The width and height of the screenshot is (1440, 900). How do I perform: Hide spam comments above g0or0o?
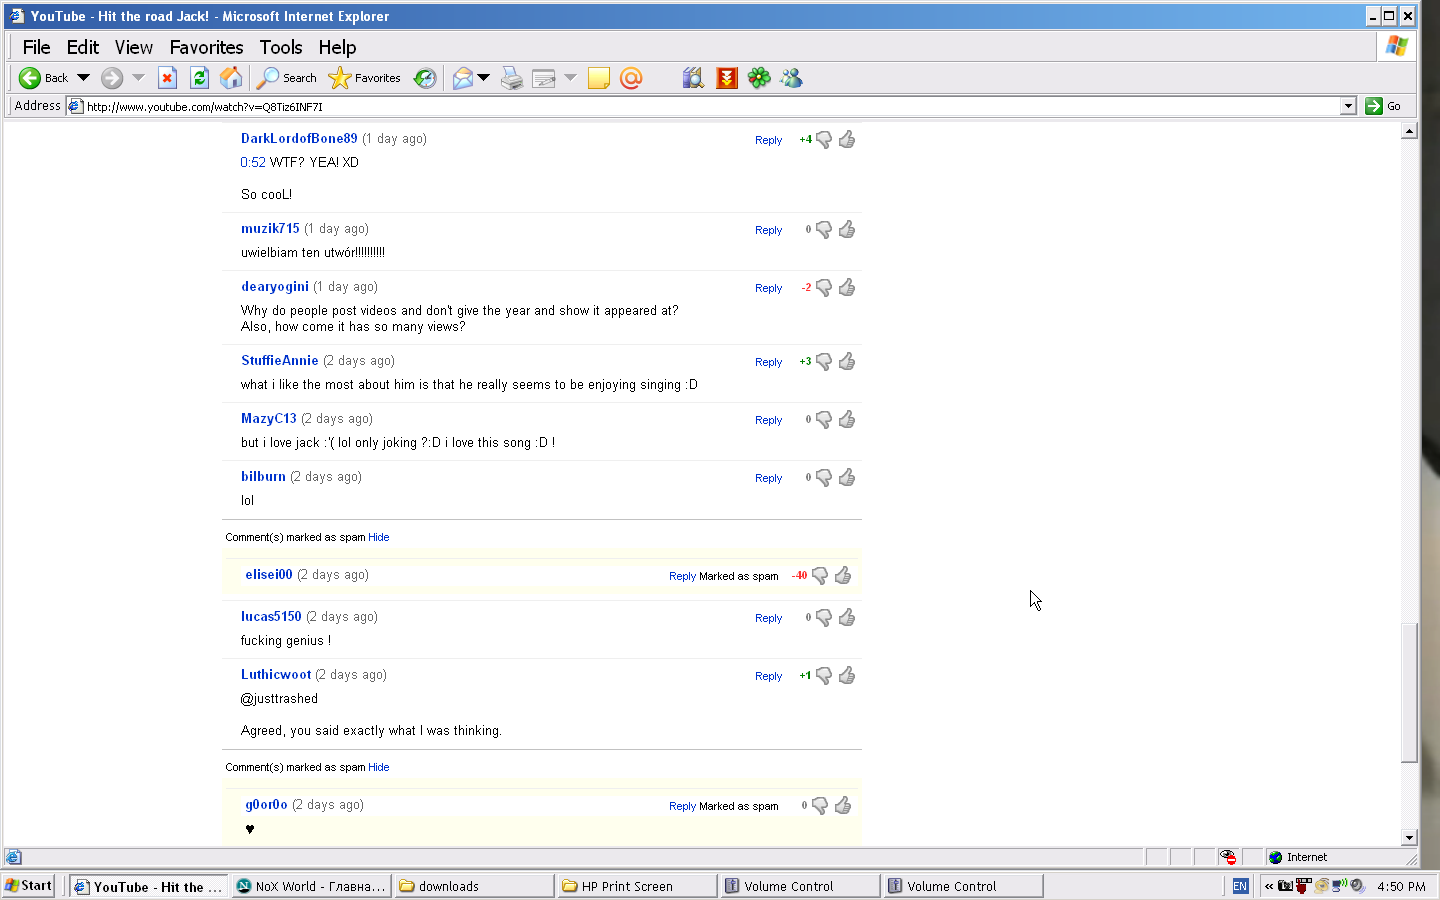point(378,767)
